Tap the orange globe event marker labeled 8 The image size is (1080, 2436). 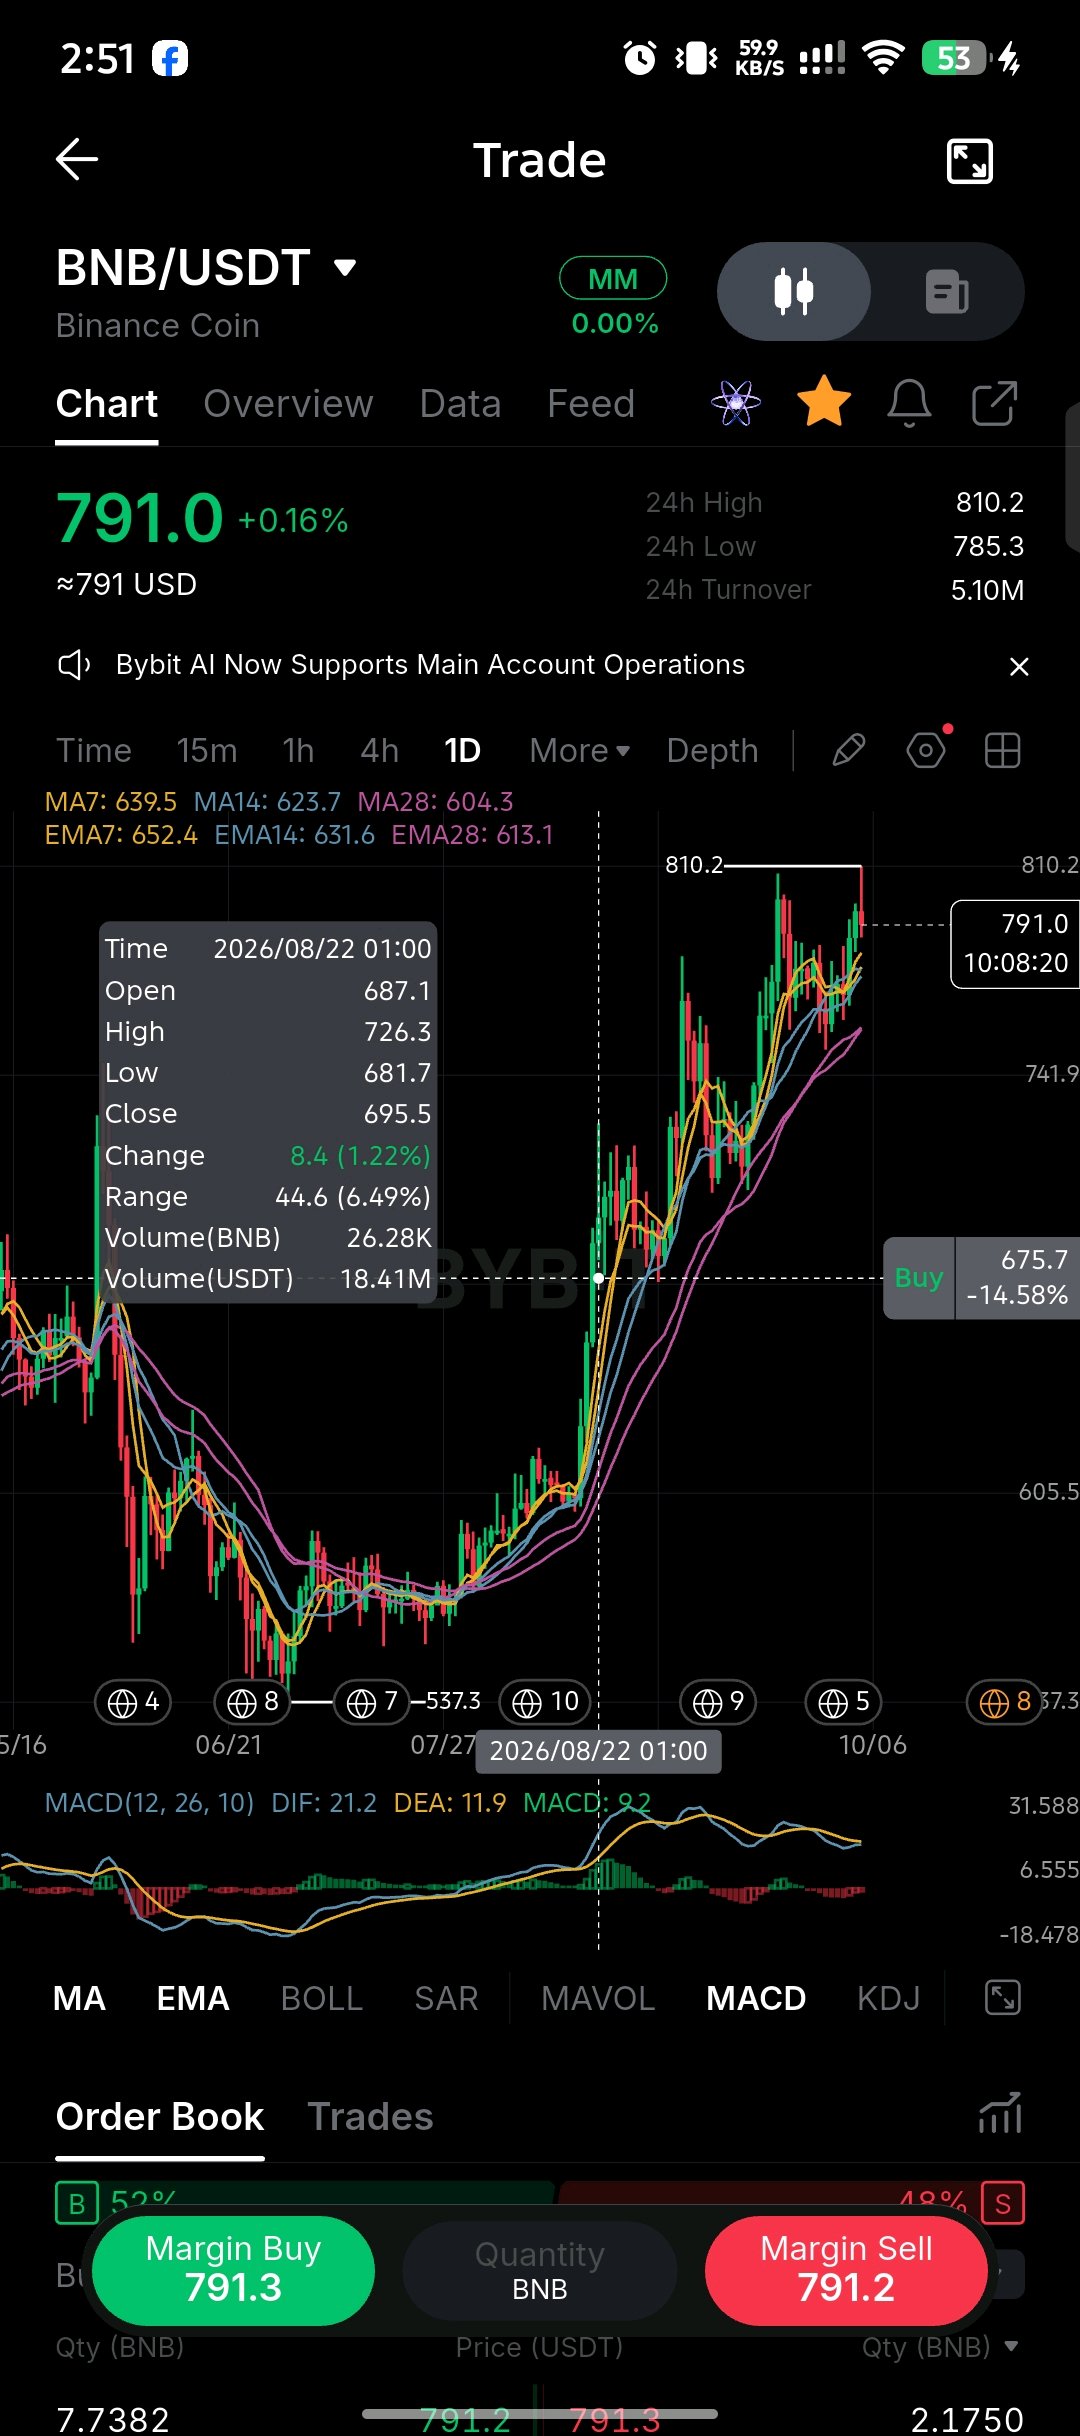(1005, 1702)
